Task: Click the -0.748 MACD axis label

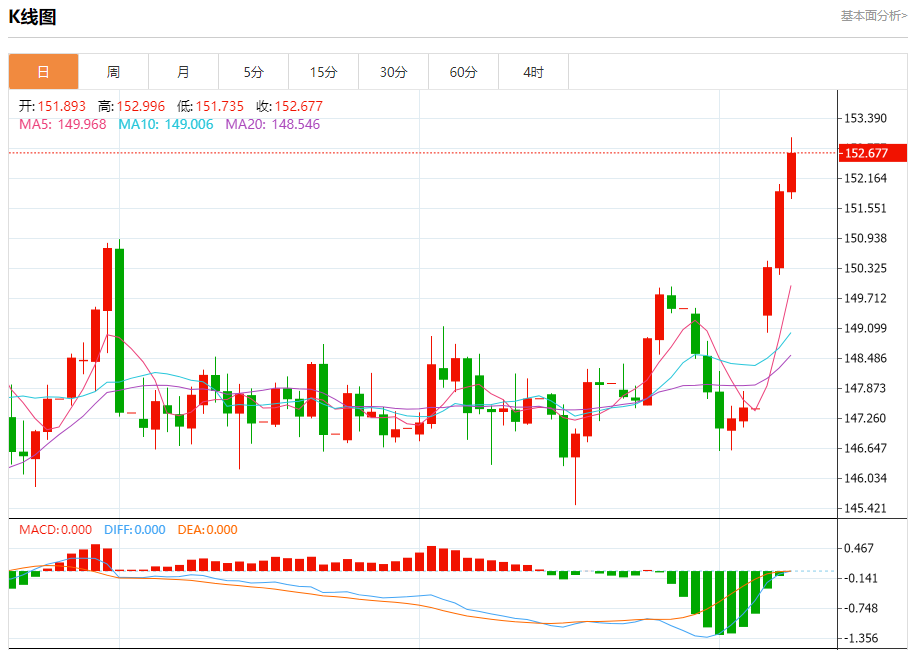Action: (860, 608)
